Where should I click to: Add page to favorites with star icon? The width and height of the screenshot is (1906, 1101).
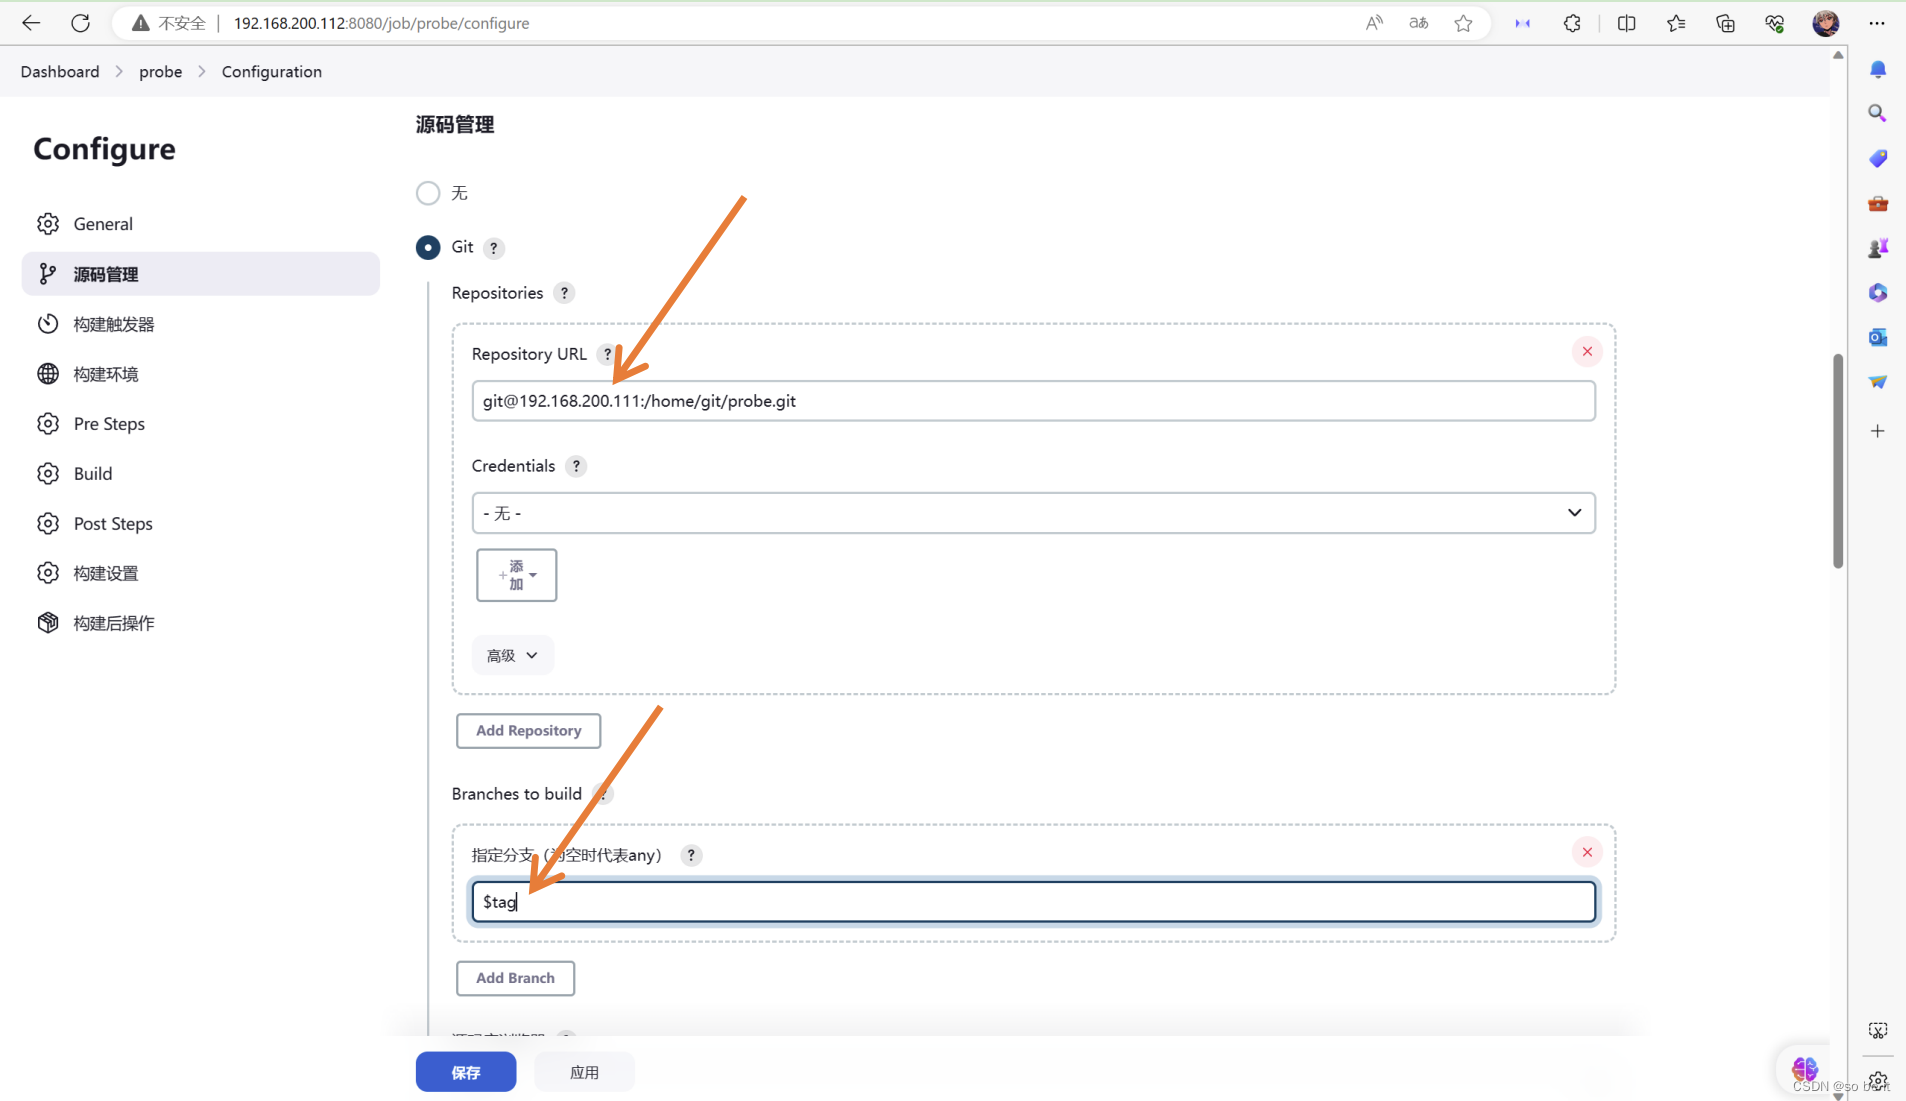click(x=1463, y=23)
